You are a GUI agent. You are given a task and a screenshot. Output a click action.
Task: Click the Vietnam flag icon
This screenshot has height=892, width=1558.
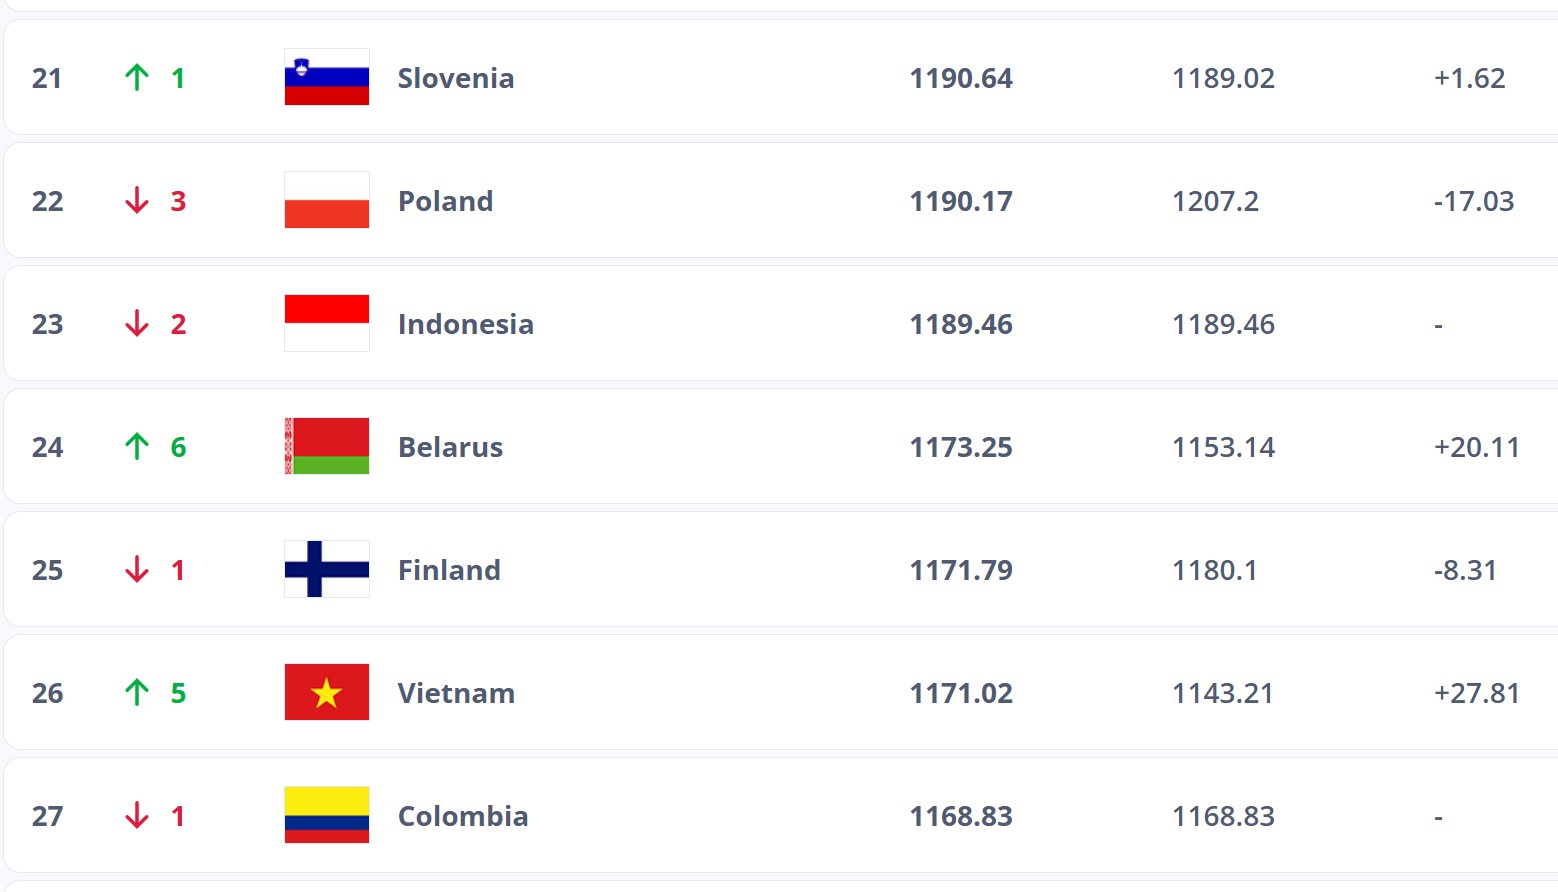tap(327, 692)
